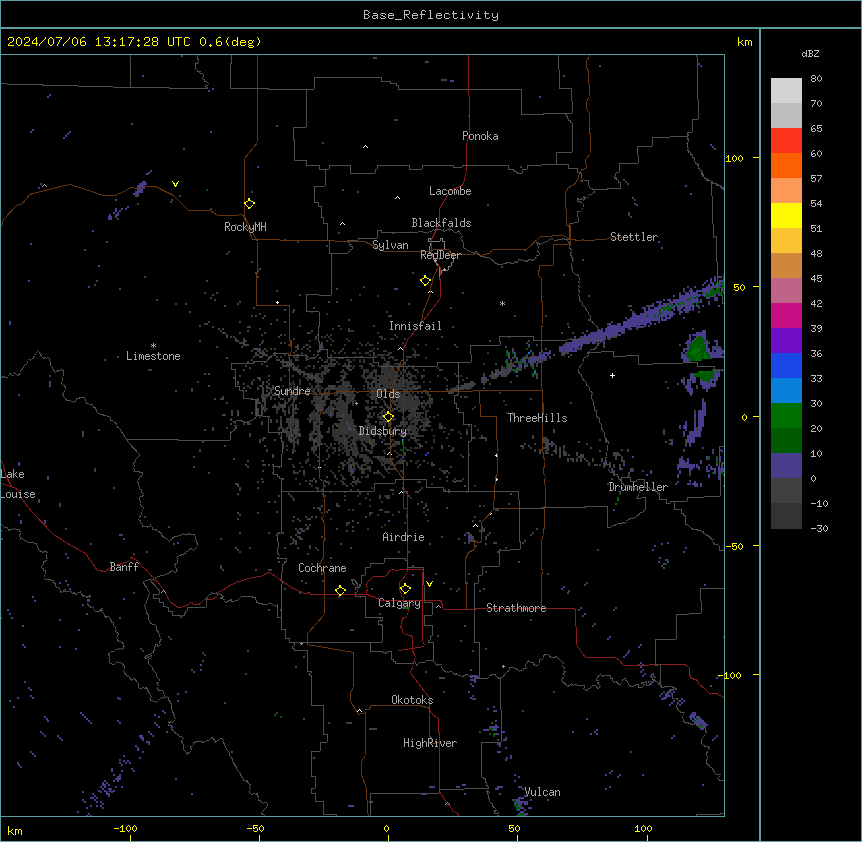Image resolution: width=862 pixels, height=842 pixels.
Task: Click the Calgary city label
Action: click(x=399, y=603)
